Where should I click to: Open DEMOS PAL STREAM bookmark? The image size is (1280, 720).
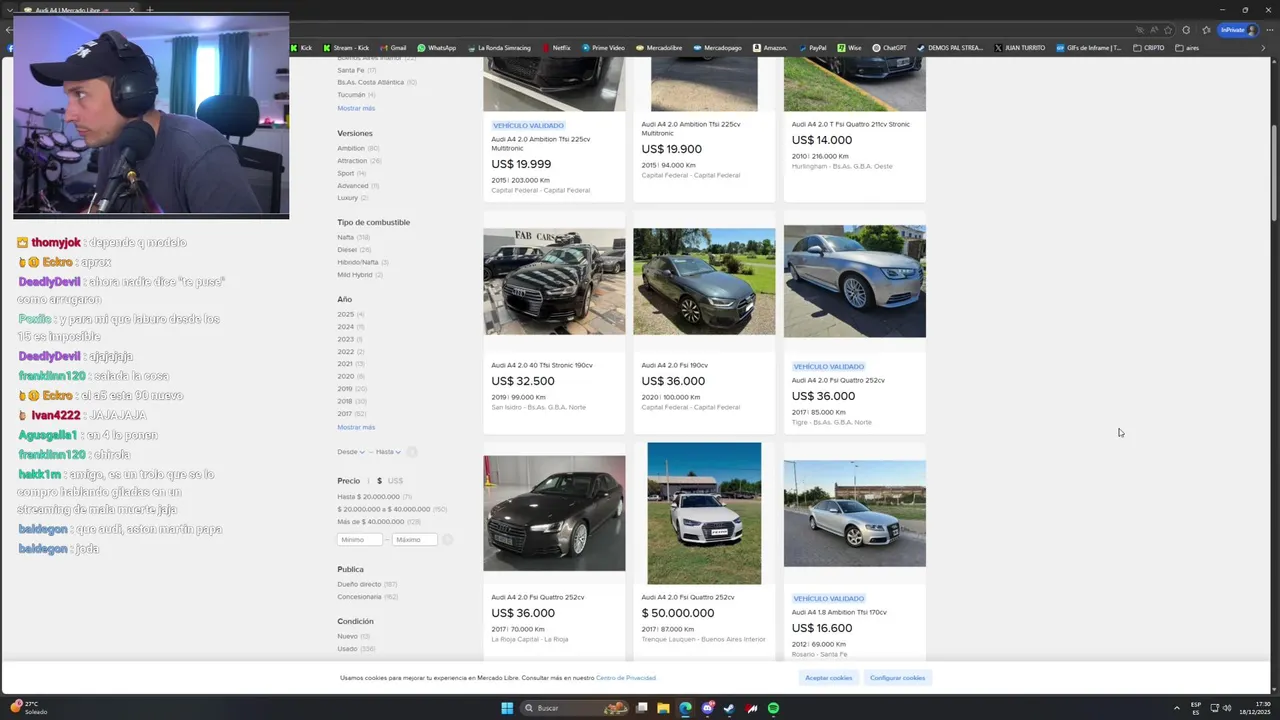[950, 48]
